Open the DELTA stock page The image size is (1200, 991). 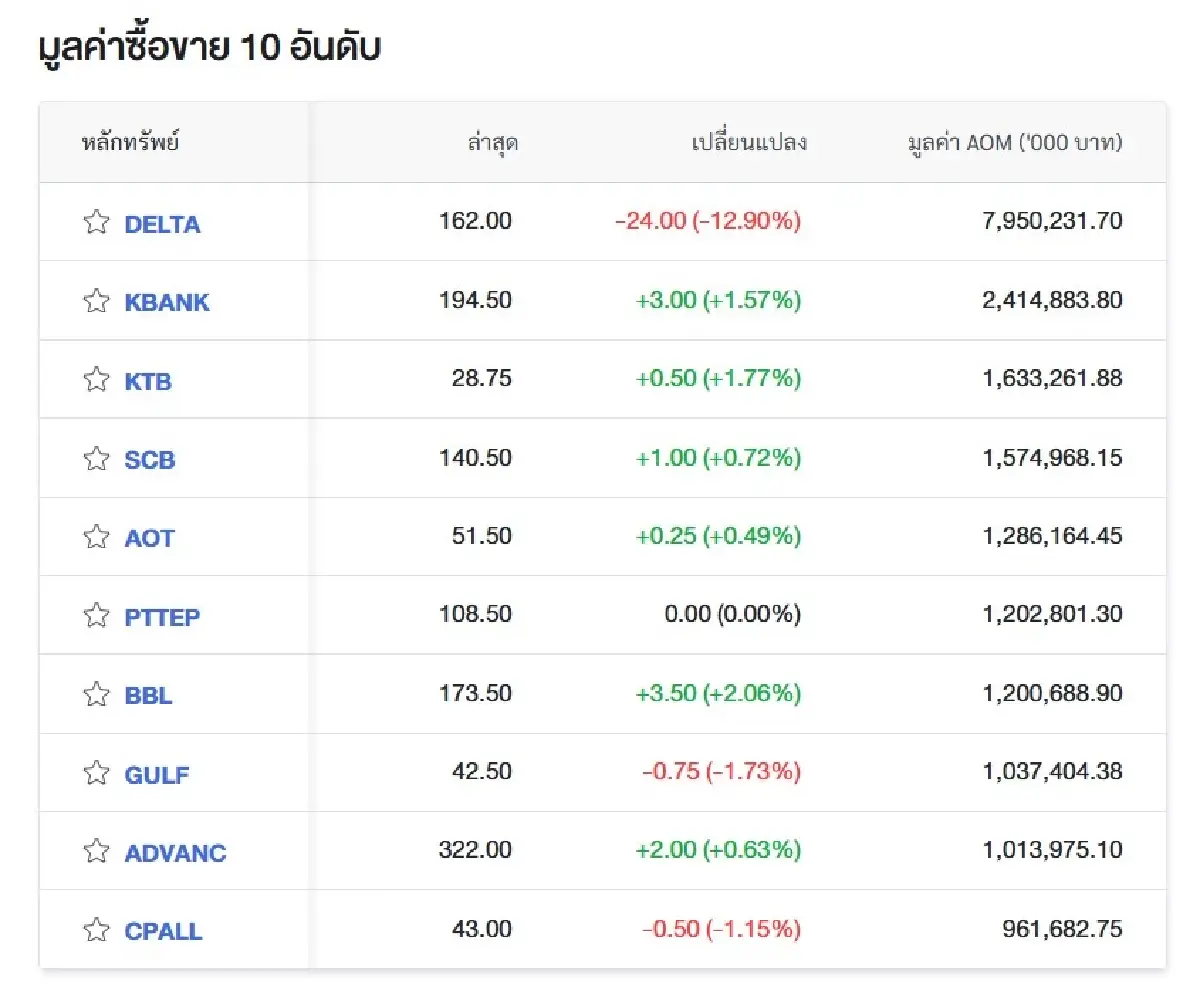(161, 224)
